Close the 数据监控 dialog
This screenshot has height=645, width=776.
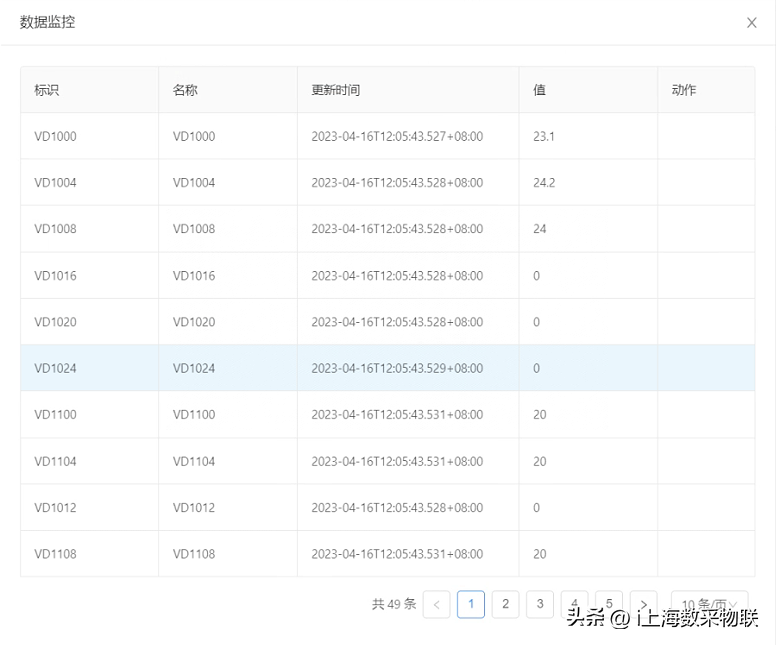click(751, 22)
